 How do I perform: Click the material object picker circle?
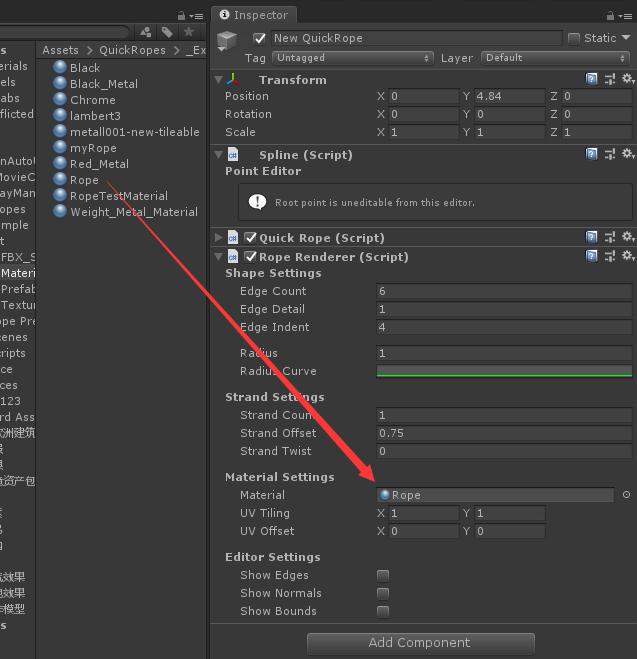626,495
